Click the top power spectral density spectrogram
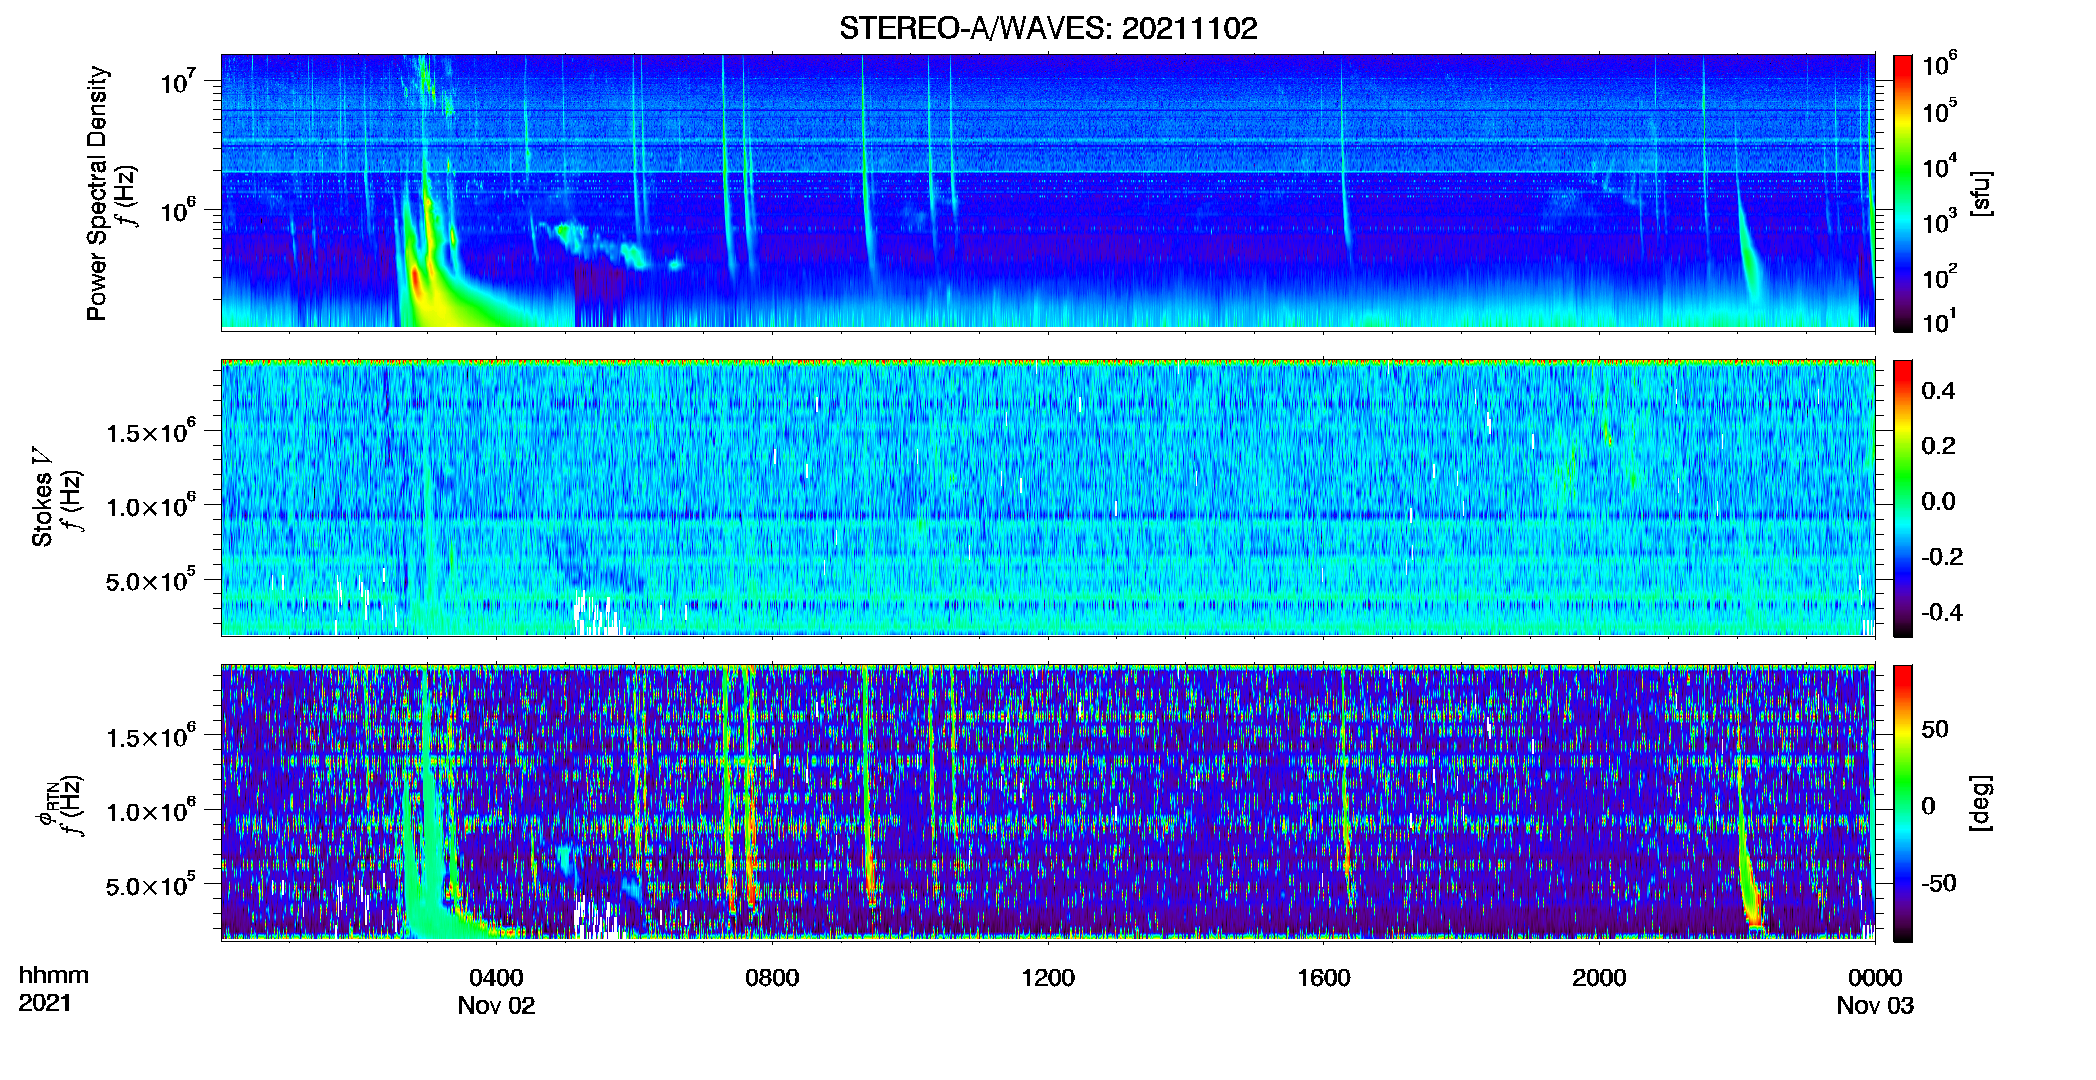The width and height of the screenshot is (2096, 1080). coord(1048,191)
